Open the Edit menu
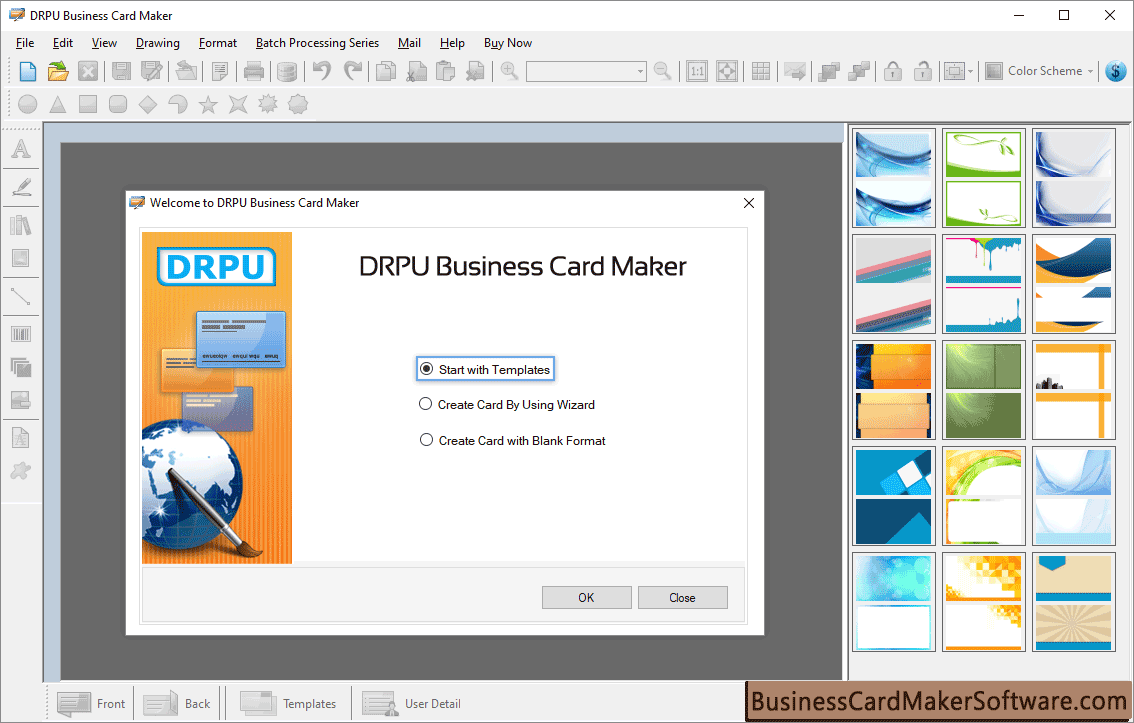Screen dimensions: 1134x723 63,43
